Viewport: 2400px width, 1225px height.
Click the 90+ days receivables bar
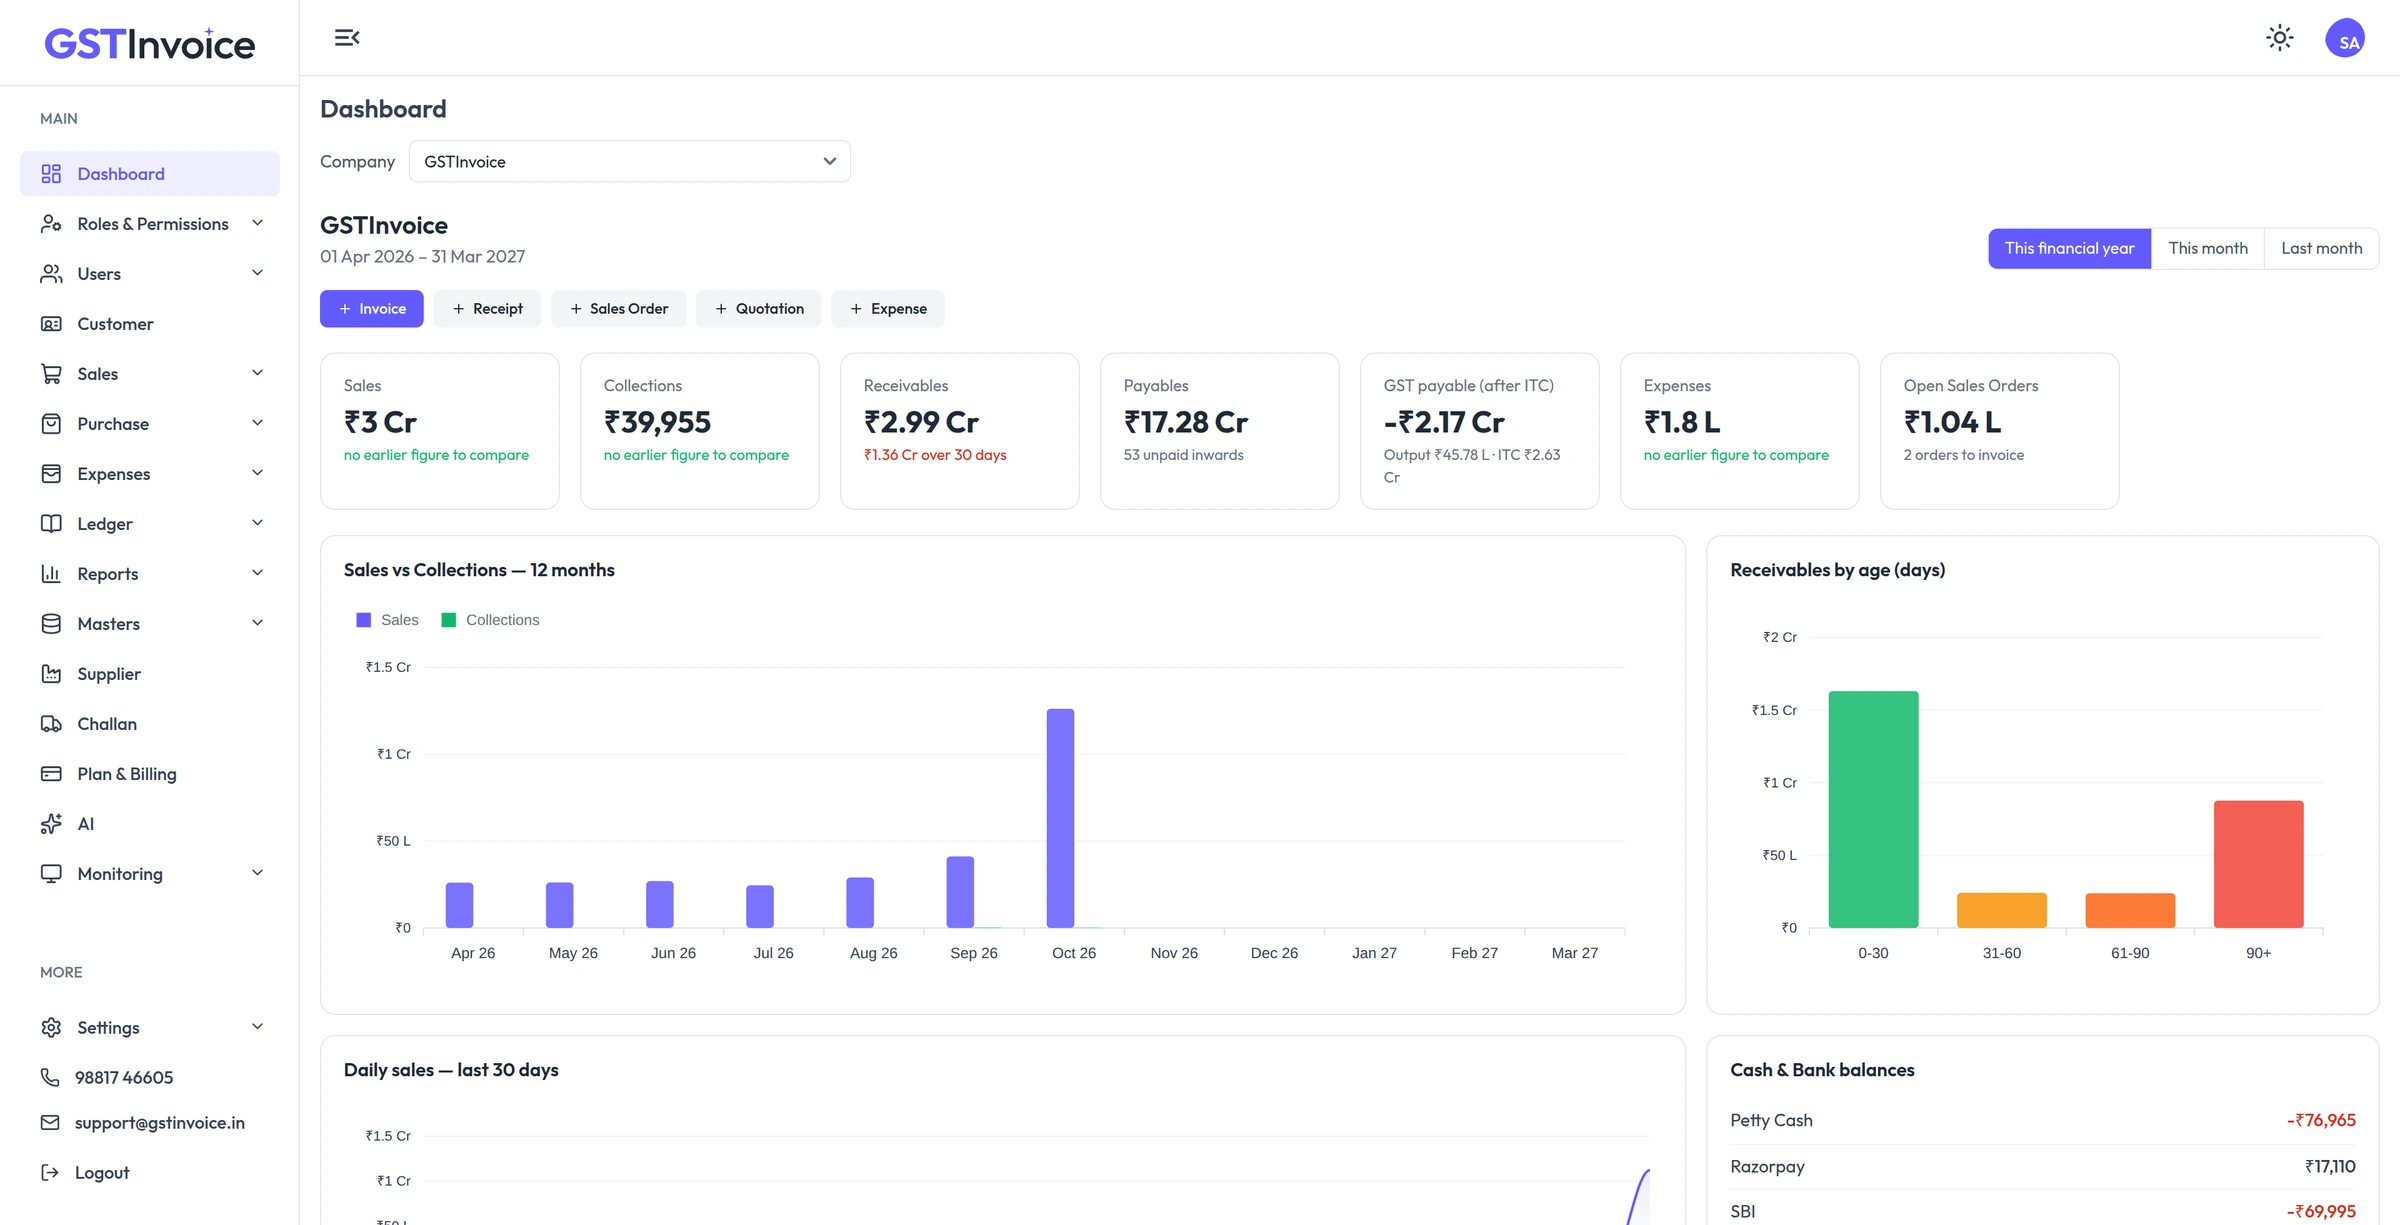2258,864
